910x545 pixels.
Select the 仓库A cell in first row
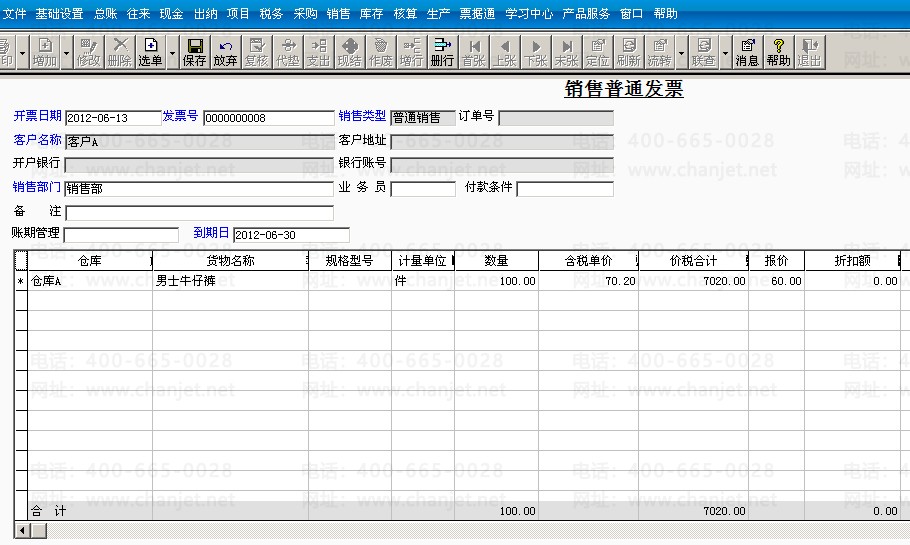click(x=90, y=281)
